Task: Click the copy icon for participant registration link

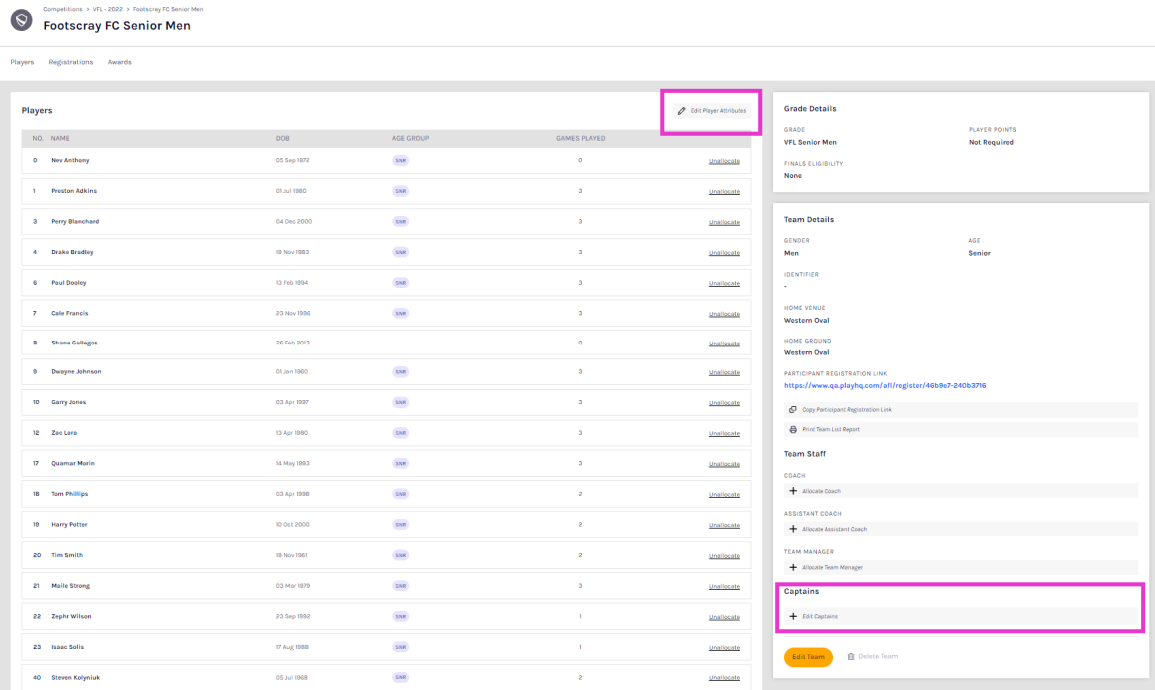Action: 793,409
